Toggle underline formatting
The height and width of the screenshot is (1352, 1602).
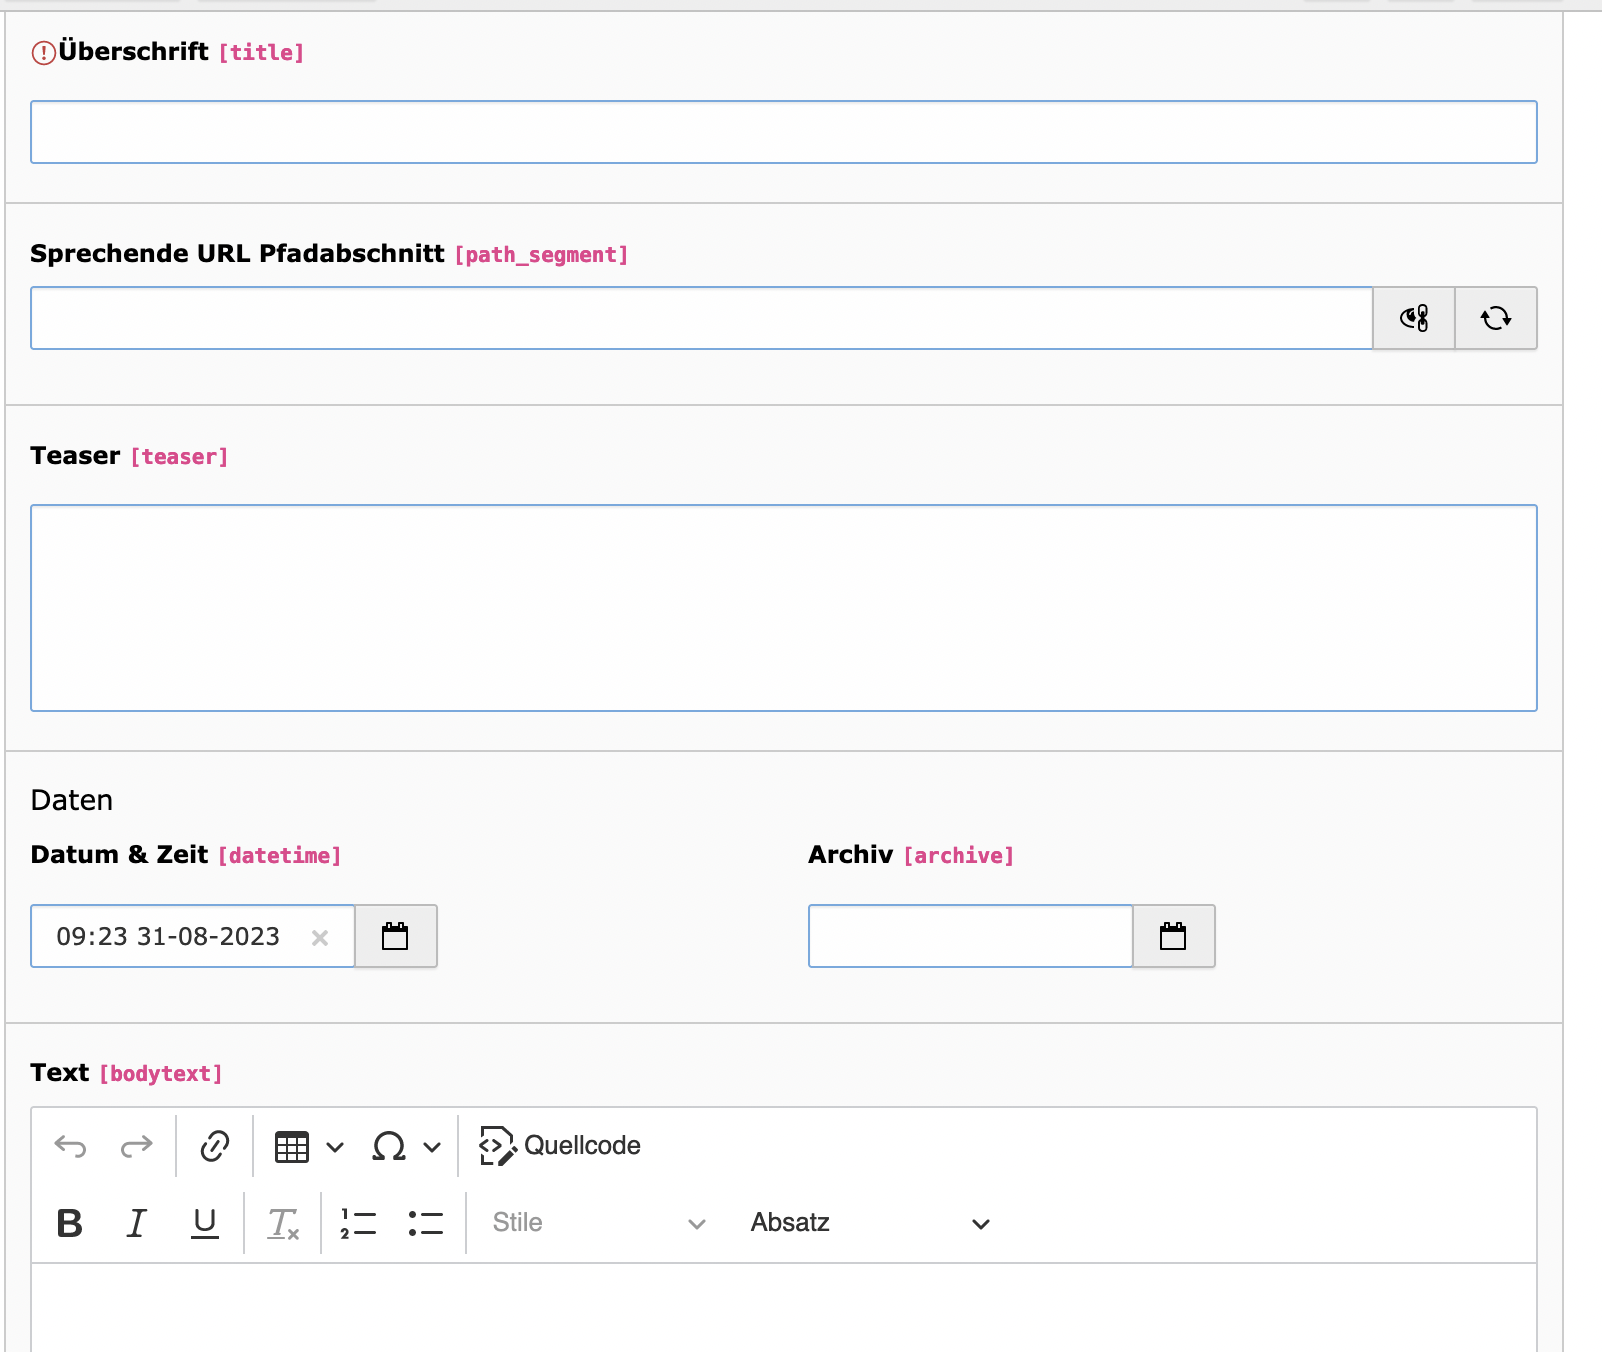tap(205, 1223)
